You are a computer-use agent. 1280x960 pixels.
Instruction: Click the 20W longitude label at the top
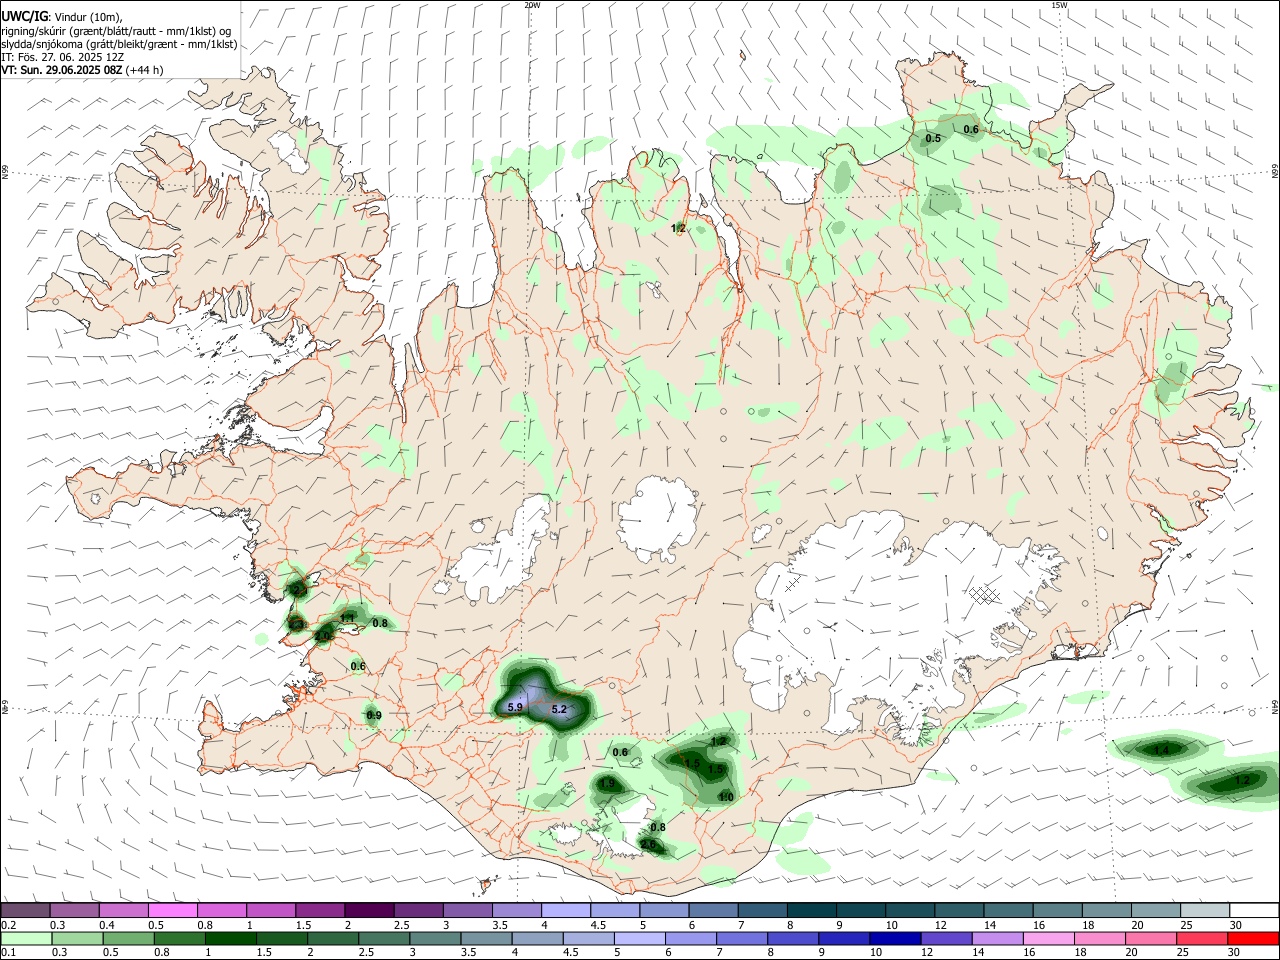(x=532, y=5)
